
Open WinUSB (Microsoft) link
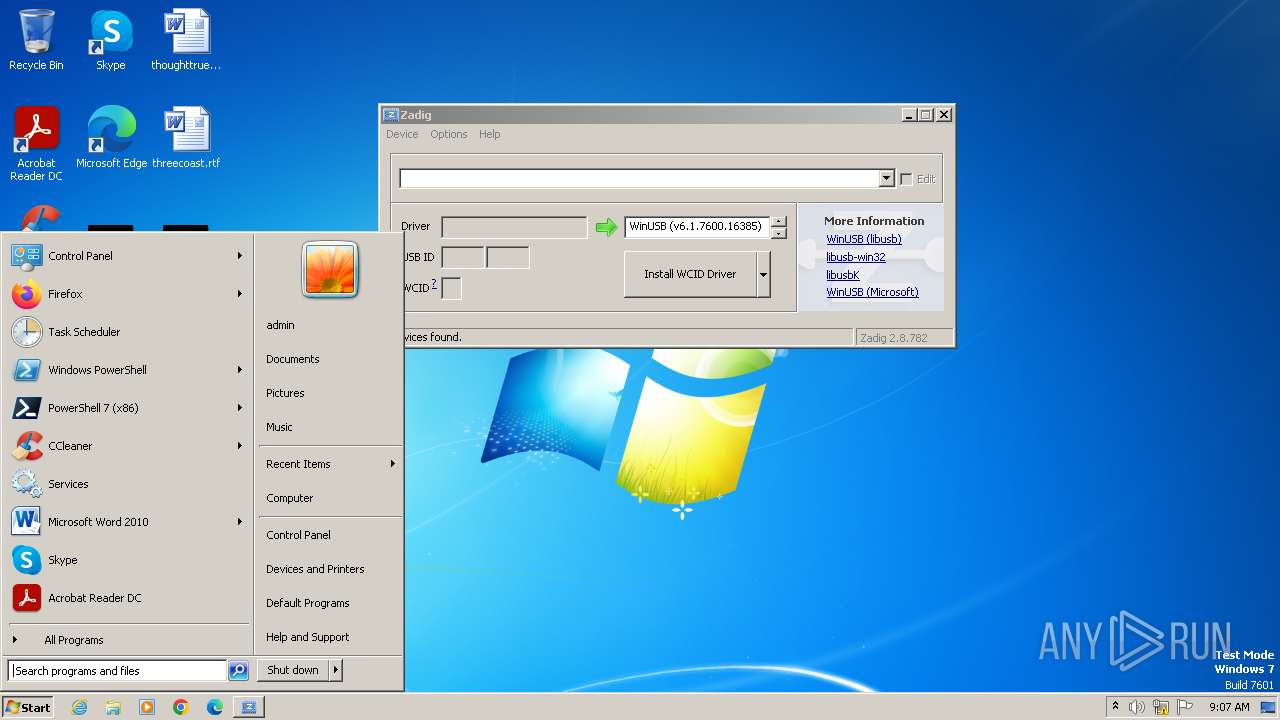[x=872, y=293]
